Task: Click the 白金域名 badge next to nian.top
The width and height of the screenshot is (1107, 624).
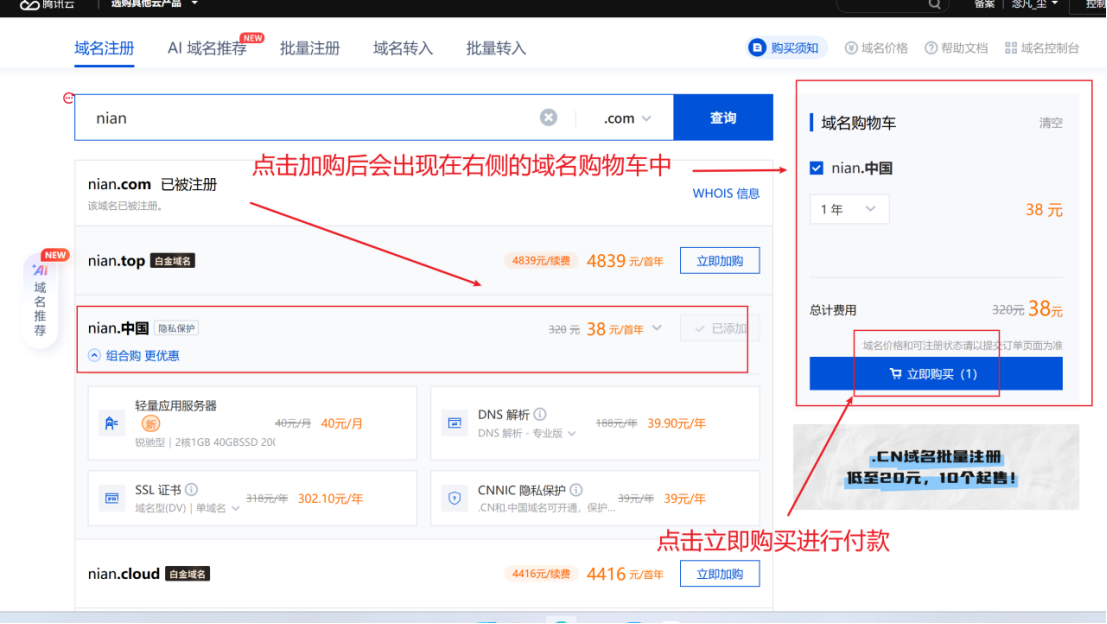Action: click(173, 261)
